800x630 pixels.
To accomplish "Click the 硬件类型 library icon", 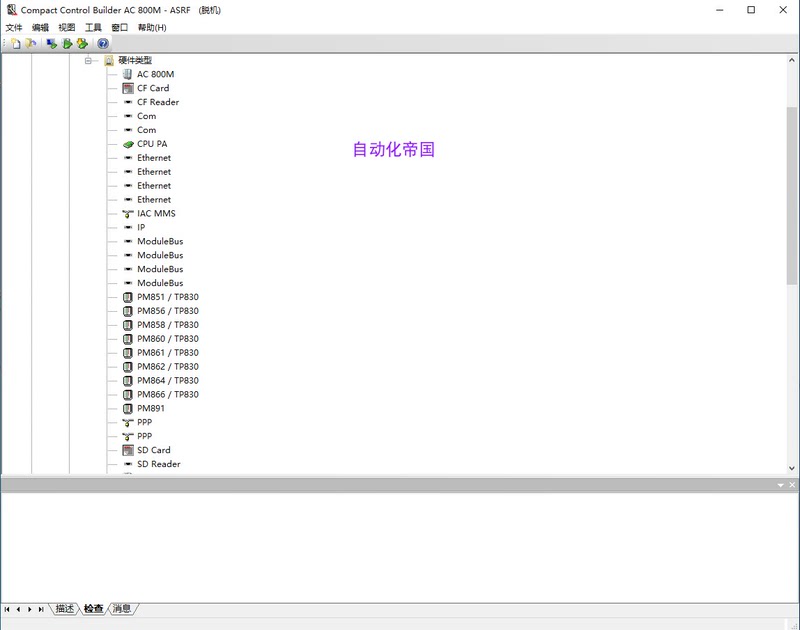I will [109, 61].
